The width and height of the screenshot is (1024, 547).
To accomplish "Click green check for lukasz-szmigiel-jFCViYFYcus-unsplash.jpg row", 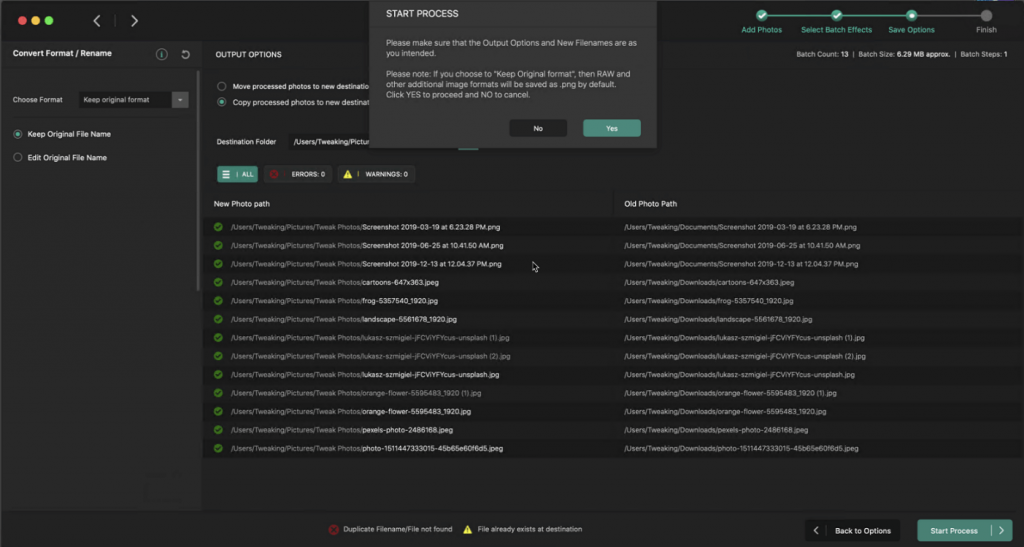I will [x=218, y=375].
